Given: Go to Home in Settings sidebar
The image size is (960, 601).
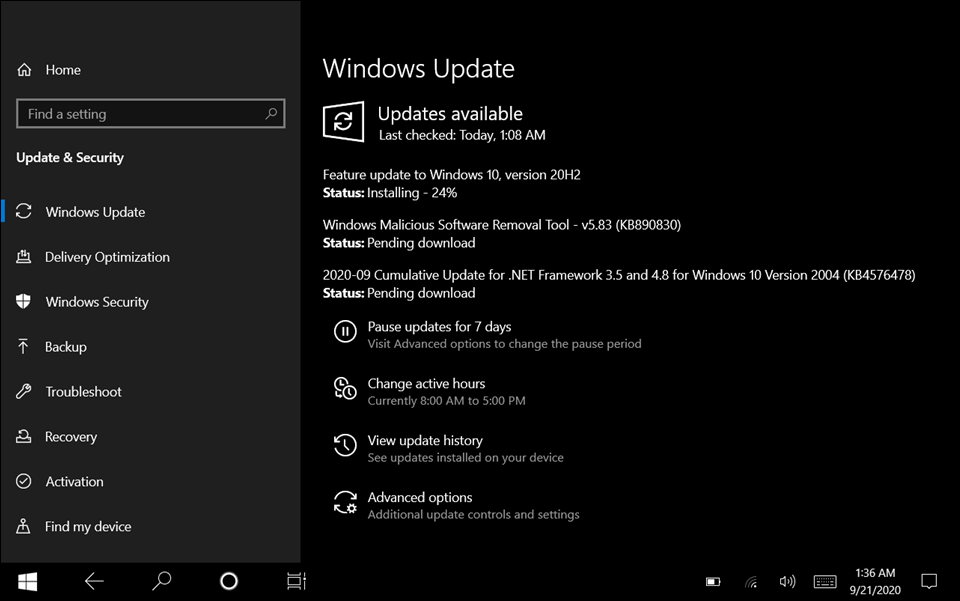Looking at the screenshot, I should [x=63, y=70].
